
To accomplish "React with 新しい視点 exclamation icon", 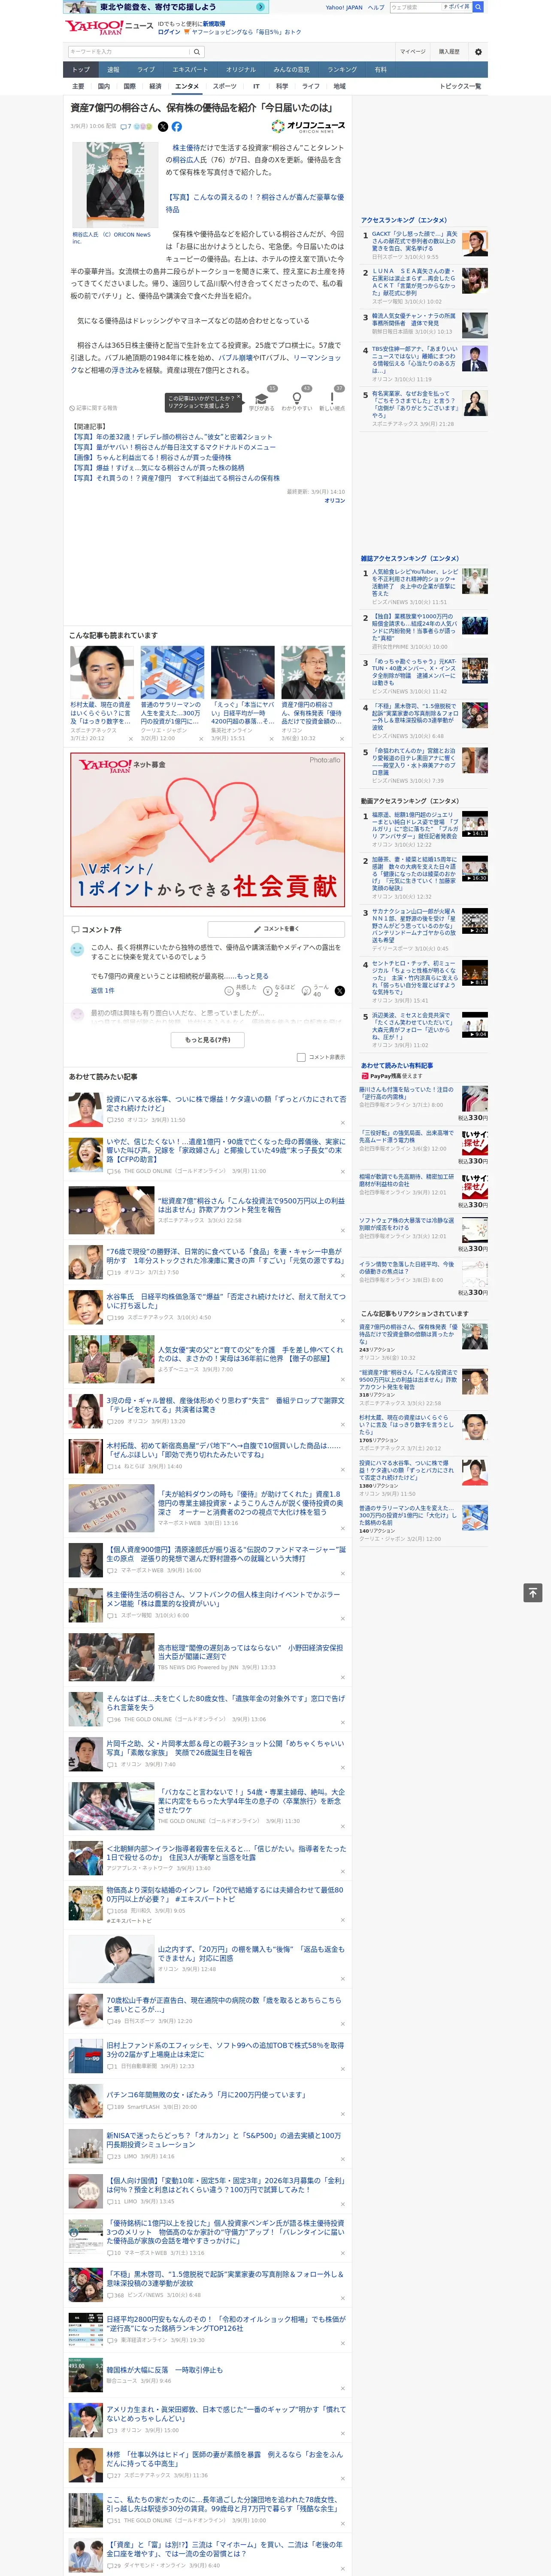I will (x=332, y=400).
